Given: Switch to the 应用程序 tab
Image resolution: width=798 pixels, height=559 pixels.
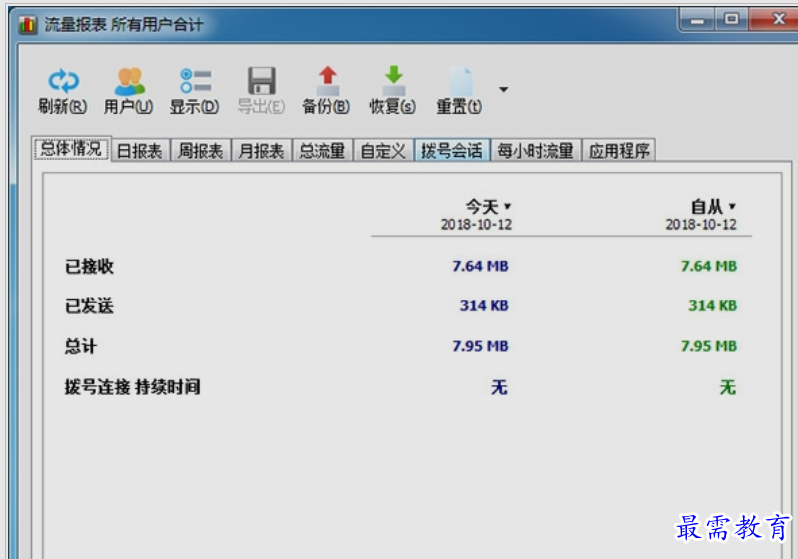Looking at the screenshot, I should click(x=619, y=151).
